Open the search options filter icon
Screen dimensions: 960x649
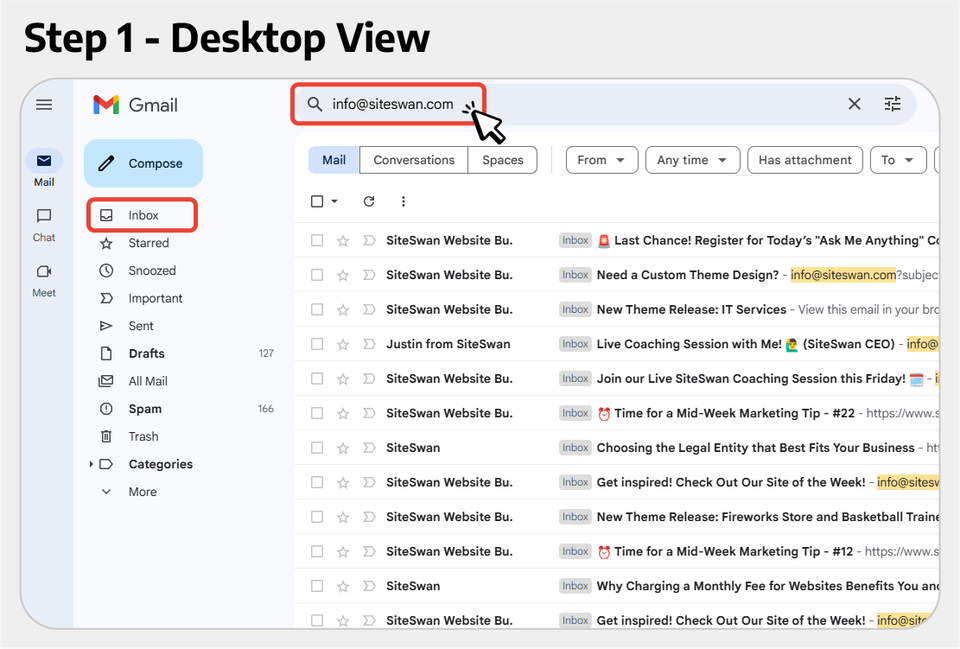pos(893,104)
